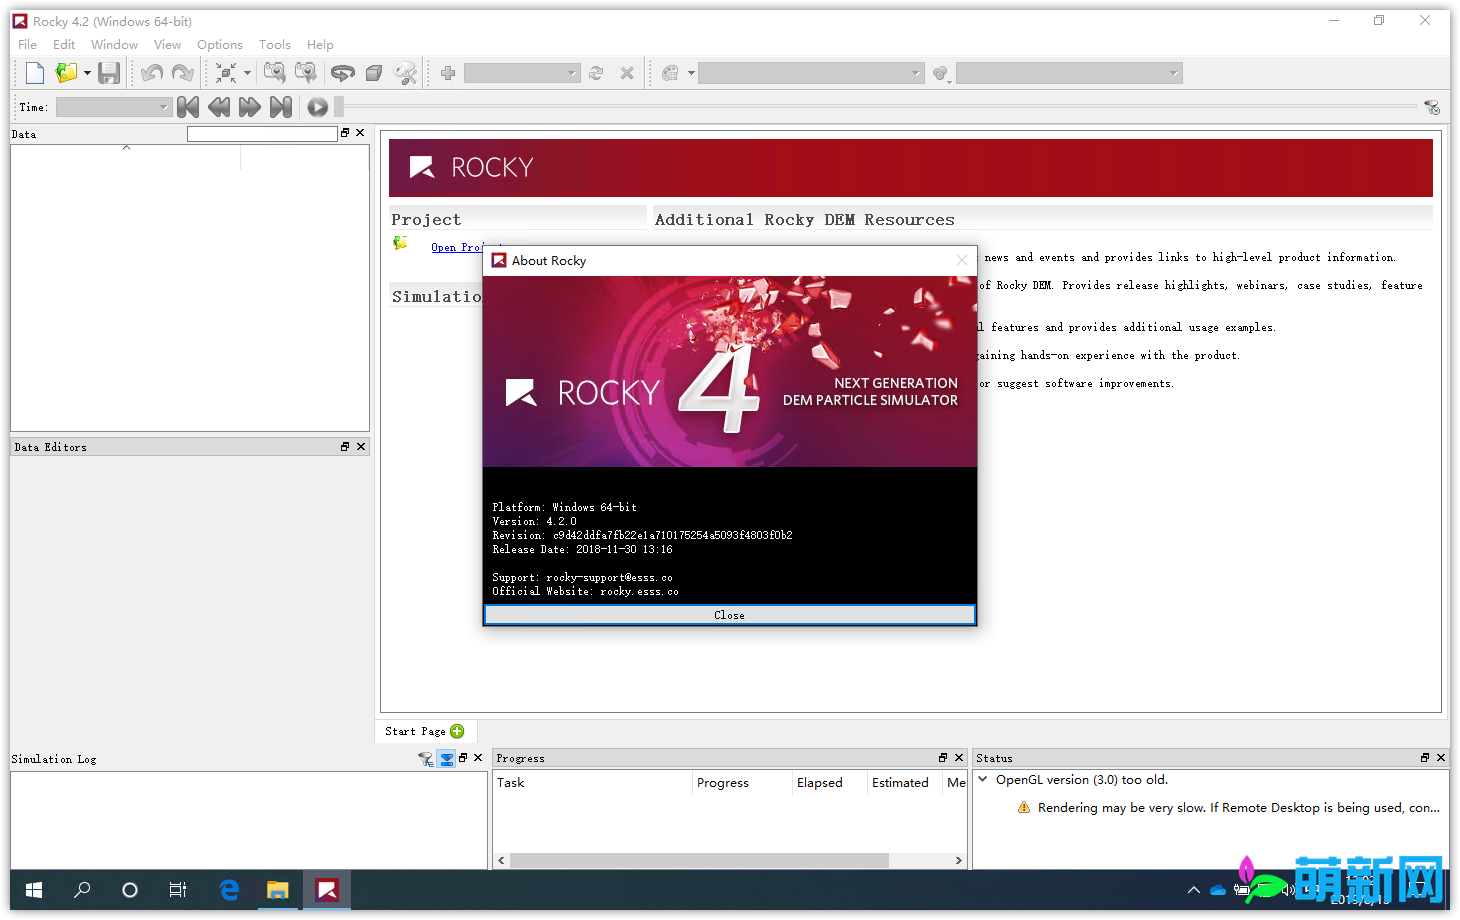The image size is (1460, 920).
Task: Save the current project
Action: 110,72
